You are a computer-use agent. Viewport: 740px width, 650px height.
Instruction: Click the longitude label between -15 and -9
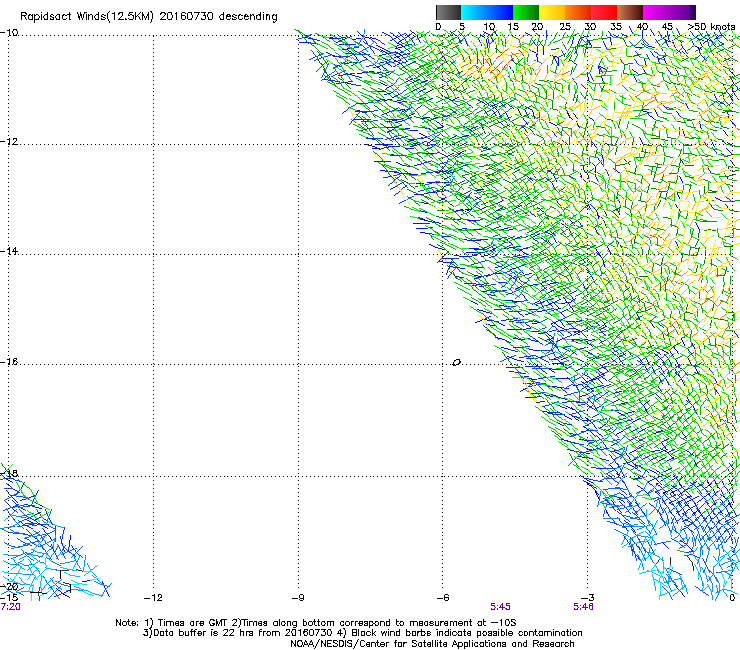[153, 598]
